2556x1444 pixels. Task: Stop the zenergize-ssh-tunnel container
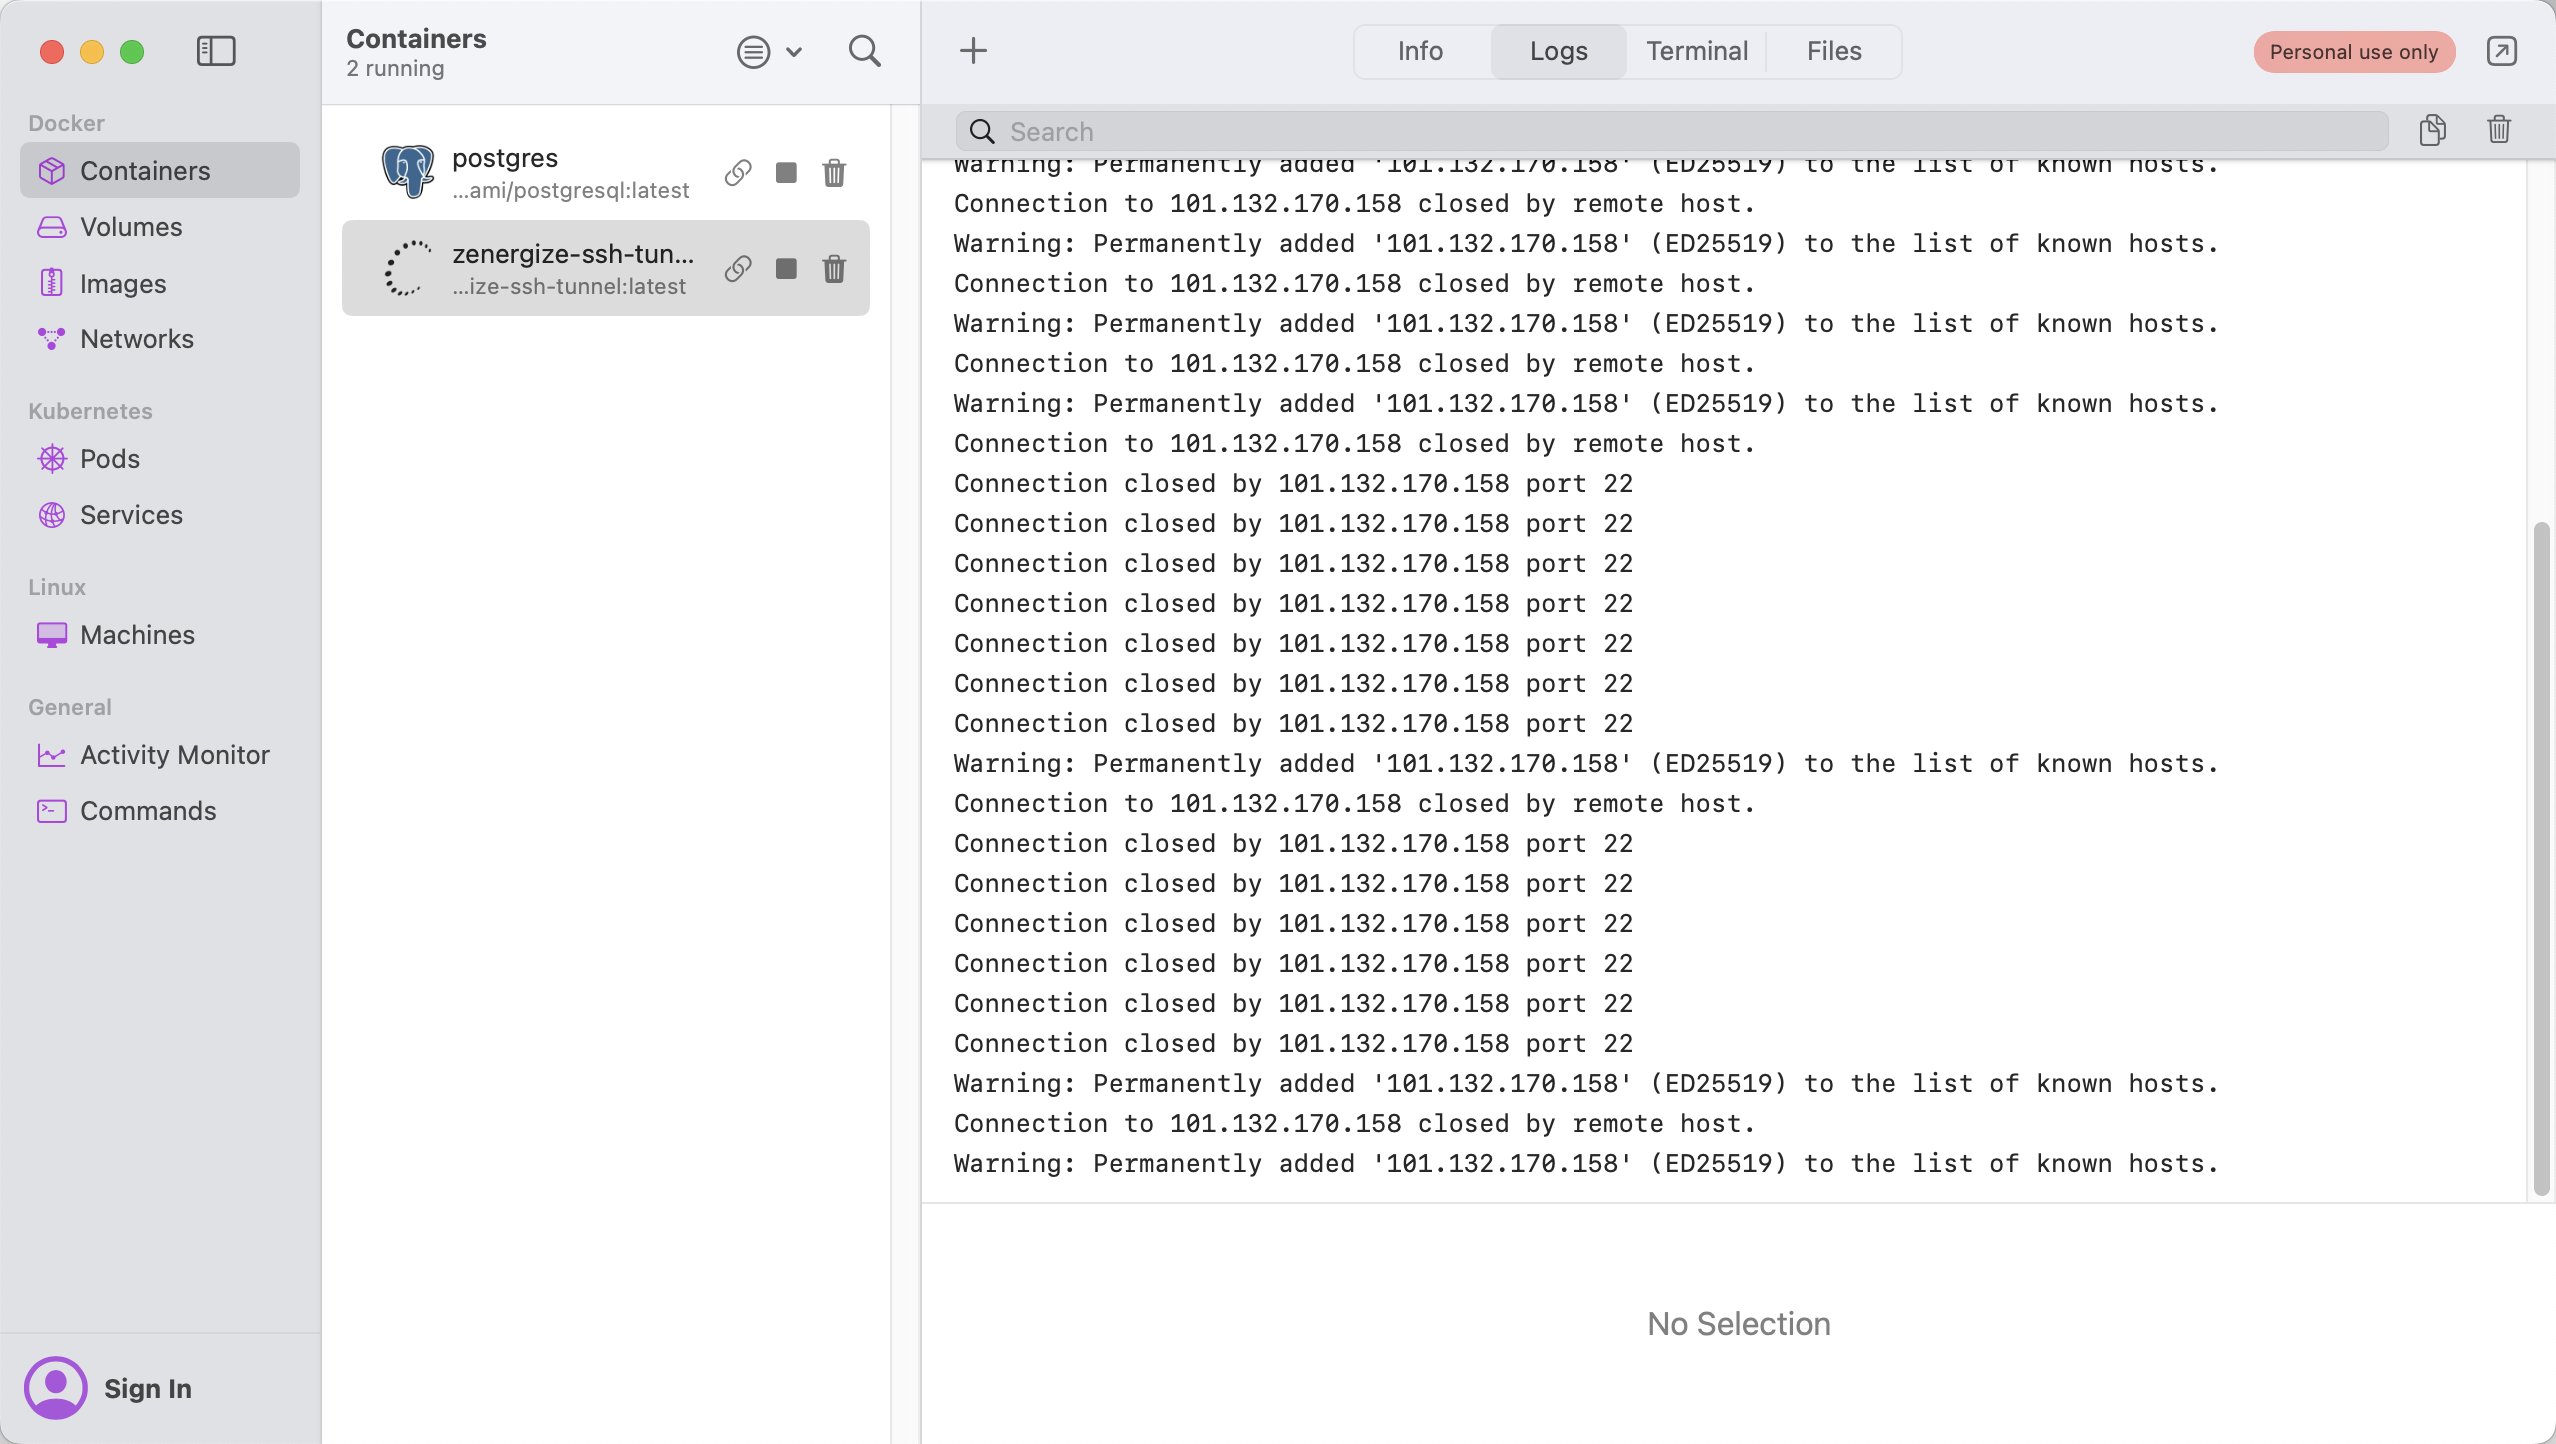pyautogui.click(x=786, y=269)
